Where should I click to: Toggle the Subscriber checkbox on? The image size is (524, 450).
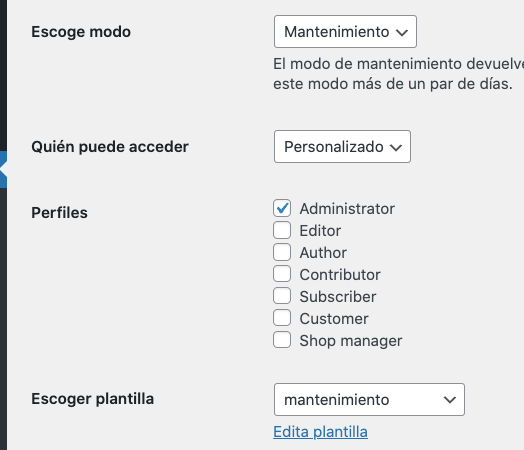tap(282, 296)
